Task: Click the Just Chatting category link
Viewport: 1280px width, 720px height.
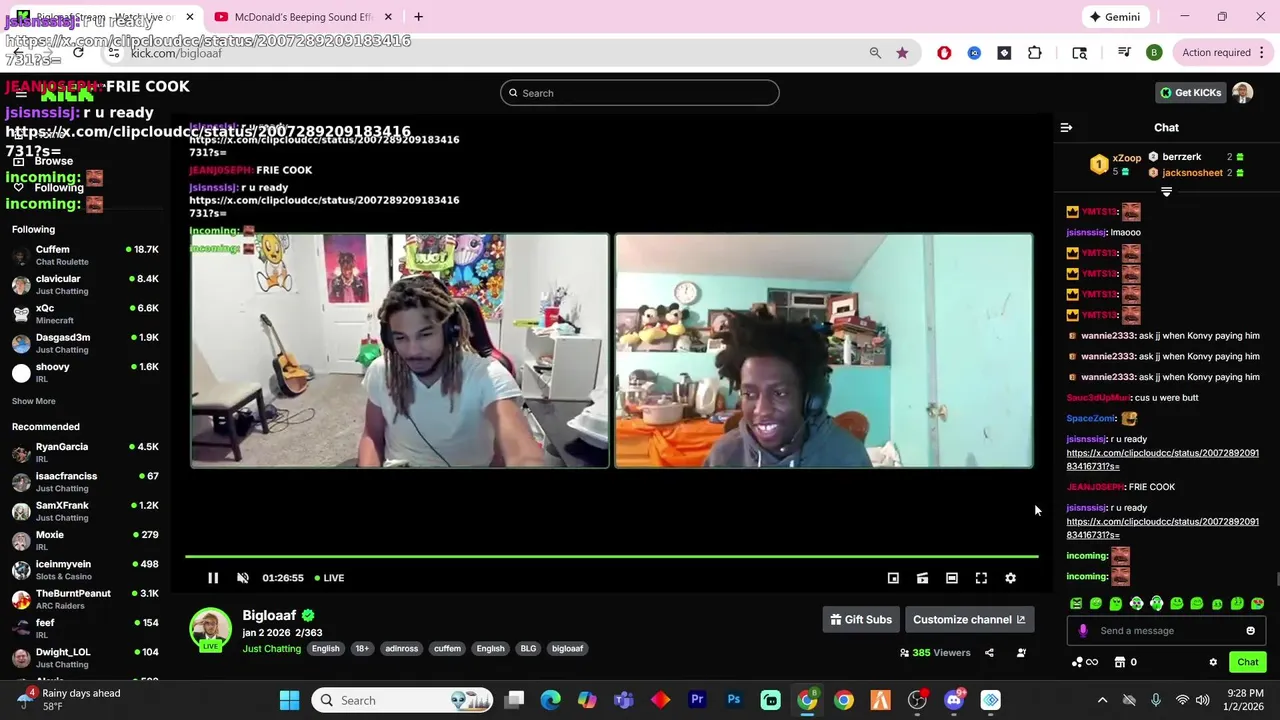Action: tap(271, 649)
